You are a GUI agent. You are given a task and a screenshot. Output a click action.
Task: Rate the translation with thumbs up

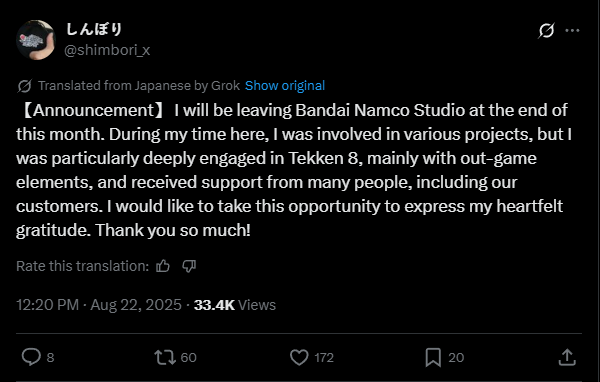click(x=163, y=266)
